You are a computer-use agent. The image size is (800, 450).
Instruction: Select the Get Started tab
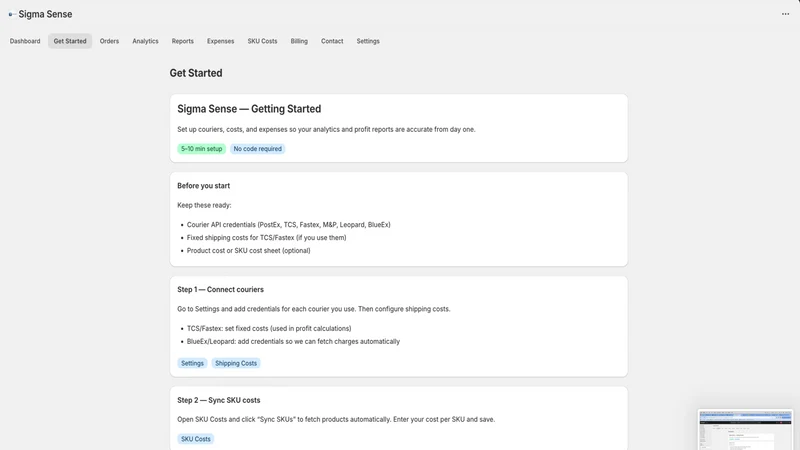tap(70, 41)
